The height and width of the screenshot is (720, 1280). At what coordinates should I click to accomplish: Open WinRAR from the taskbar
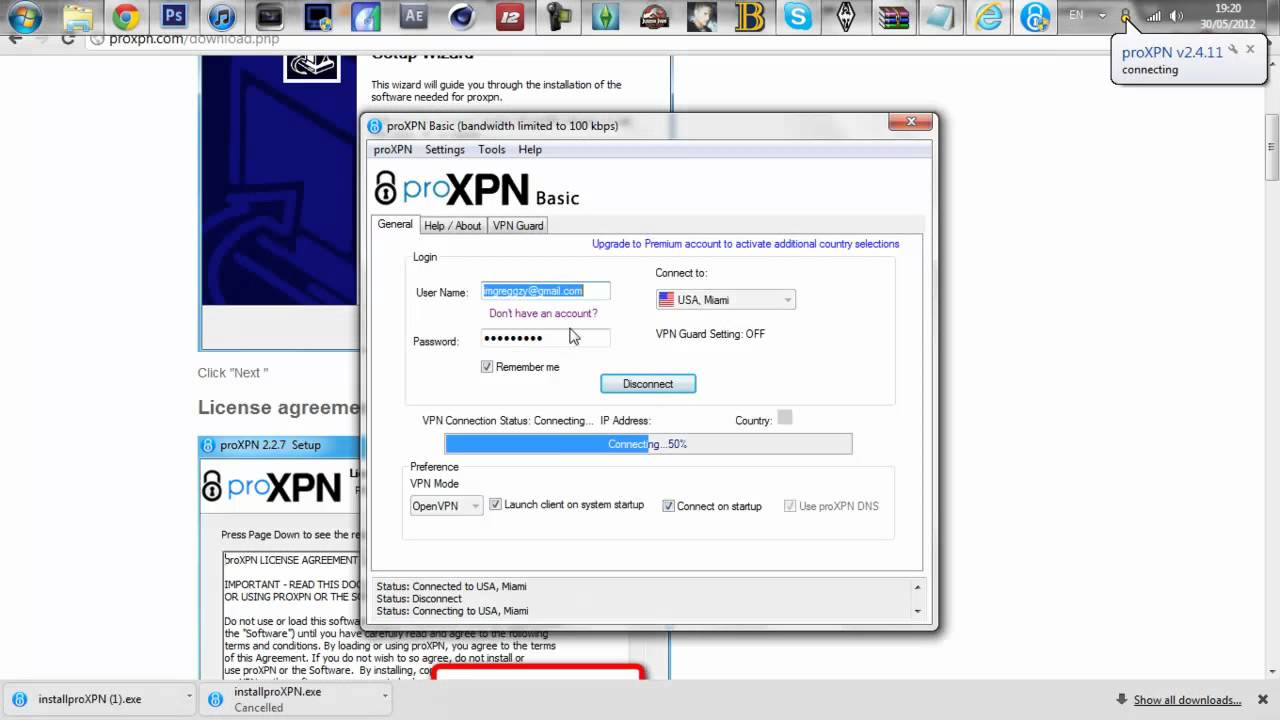tap(893, 17)
